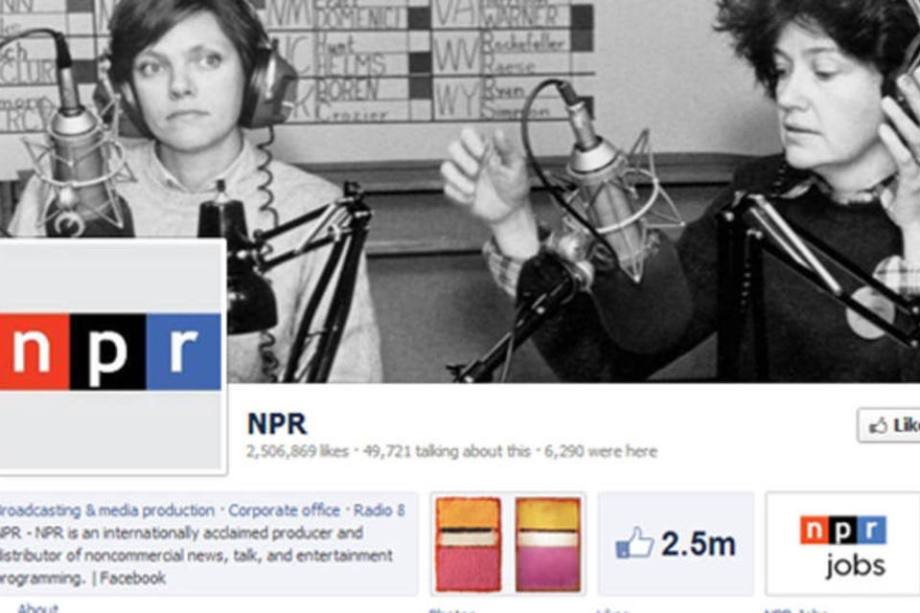Open the 2.5m likes thumbs-up tile
The height and width of the screenshot is (613, 920).
676,544
